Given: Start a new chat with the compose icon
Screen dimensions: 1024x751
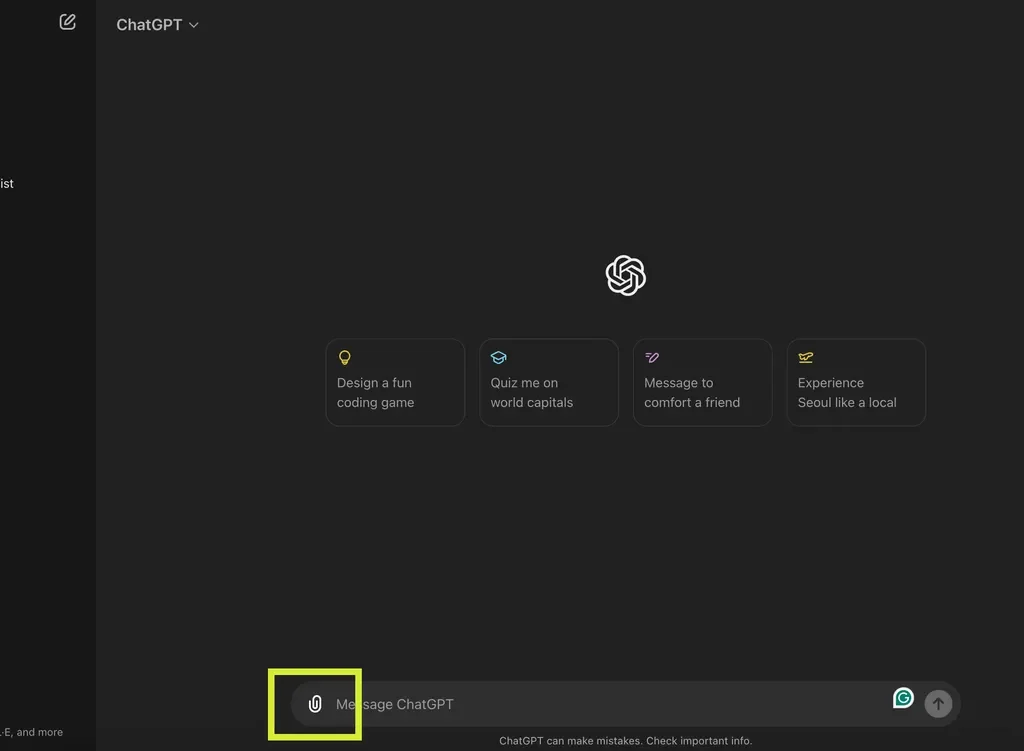Looking at the screenshot, I should tap(67, 22).
